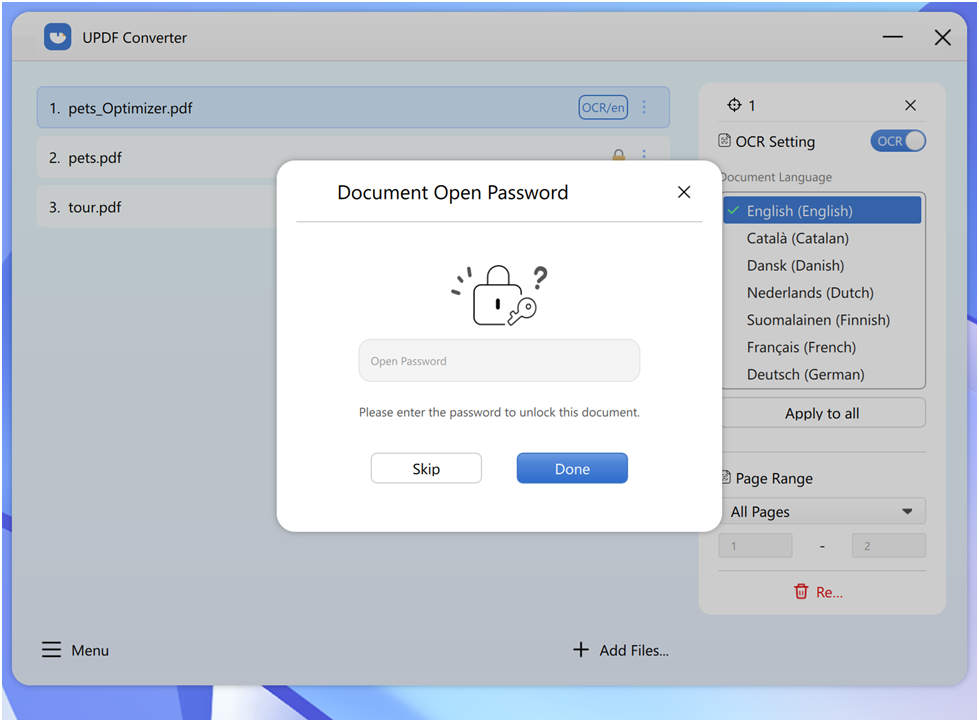Pick Nederlands (Dutch) in language list
This screenshot has width=979, height=722.
pyautogui.click(x=810, y=293)
